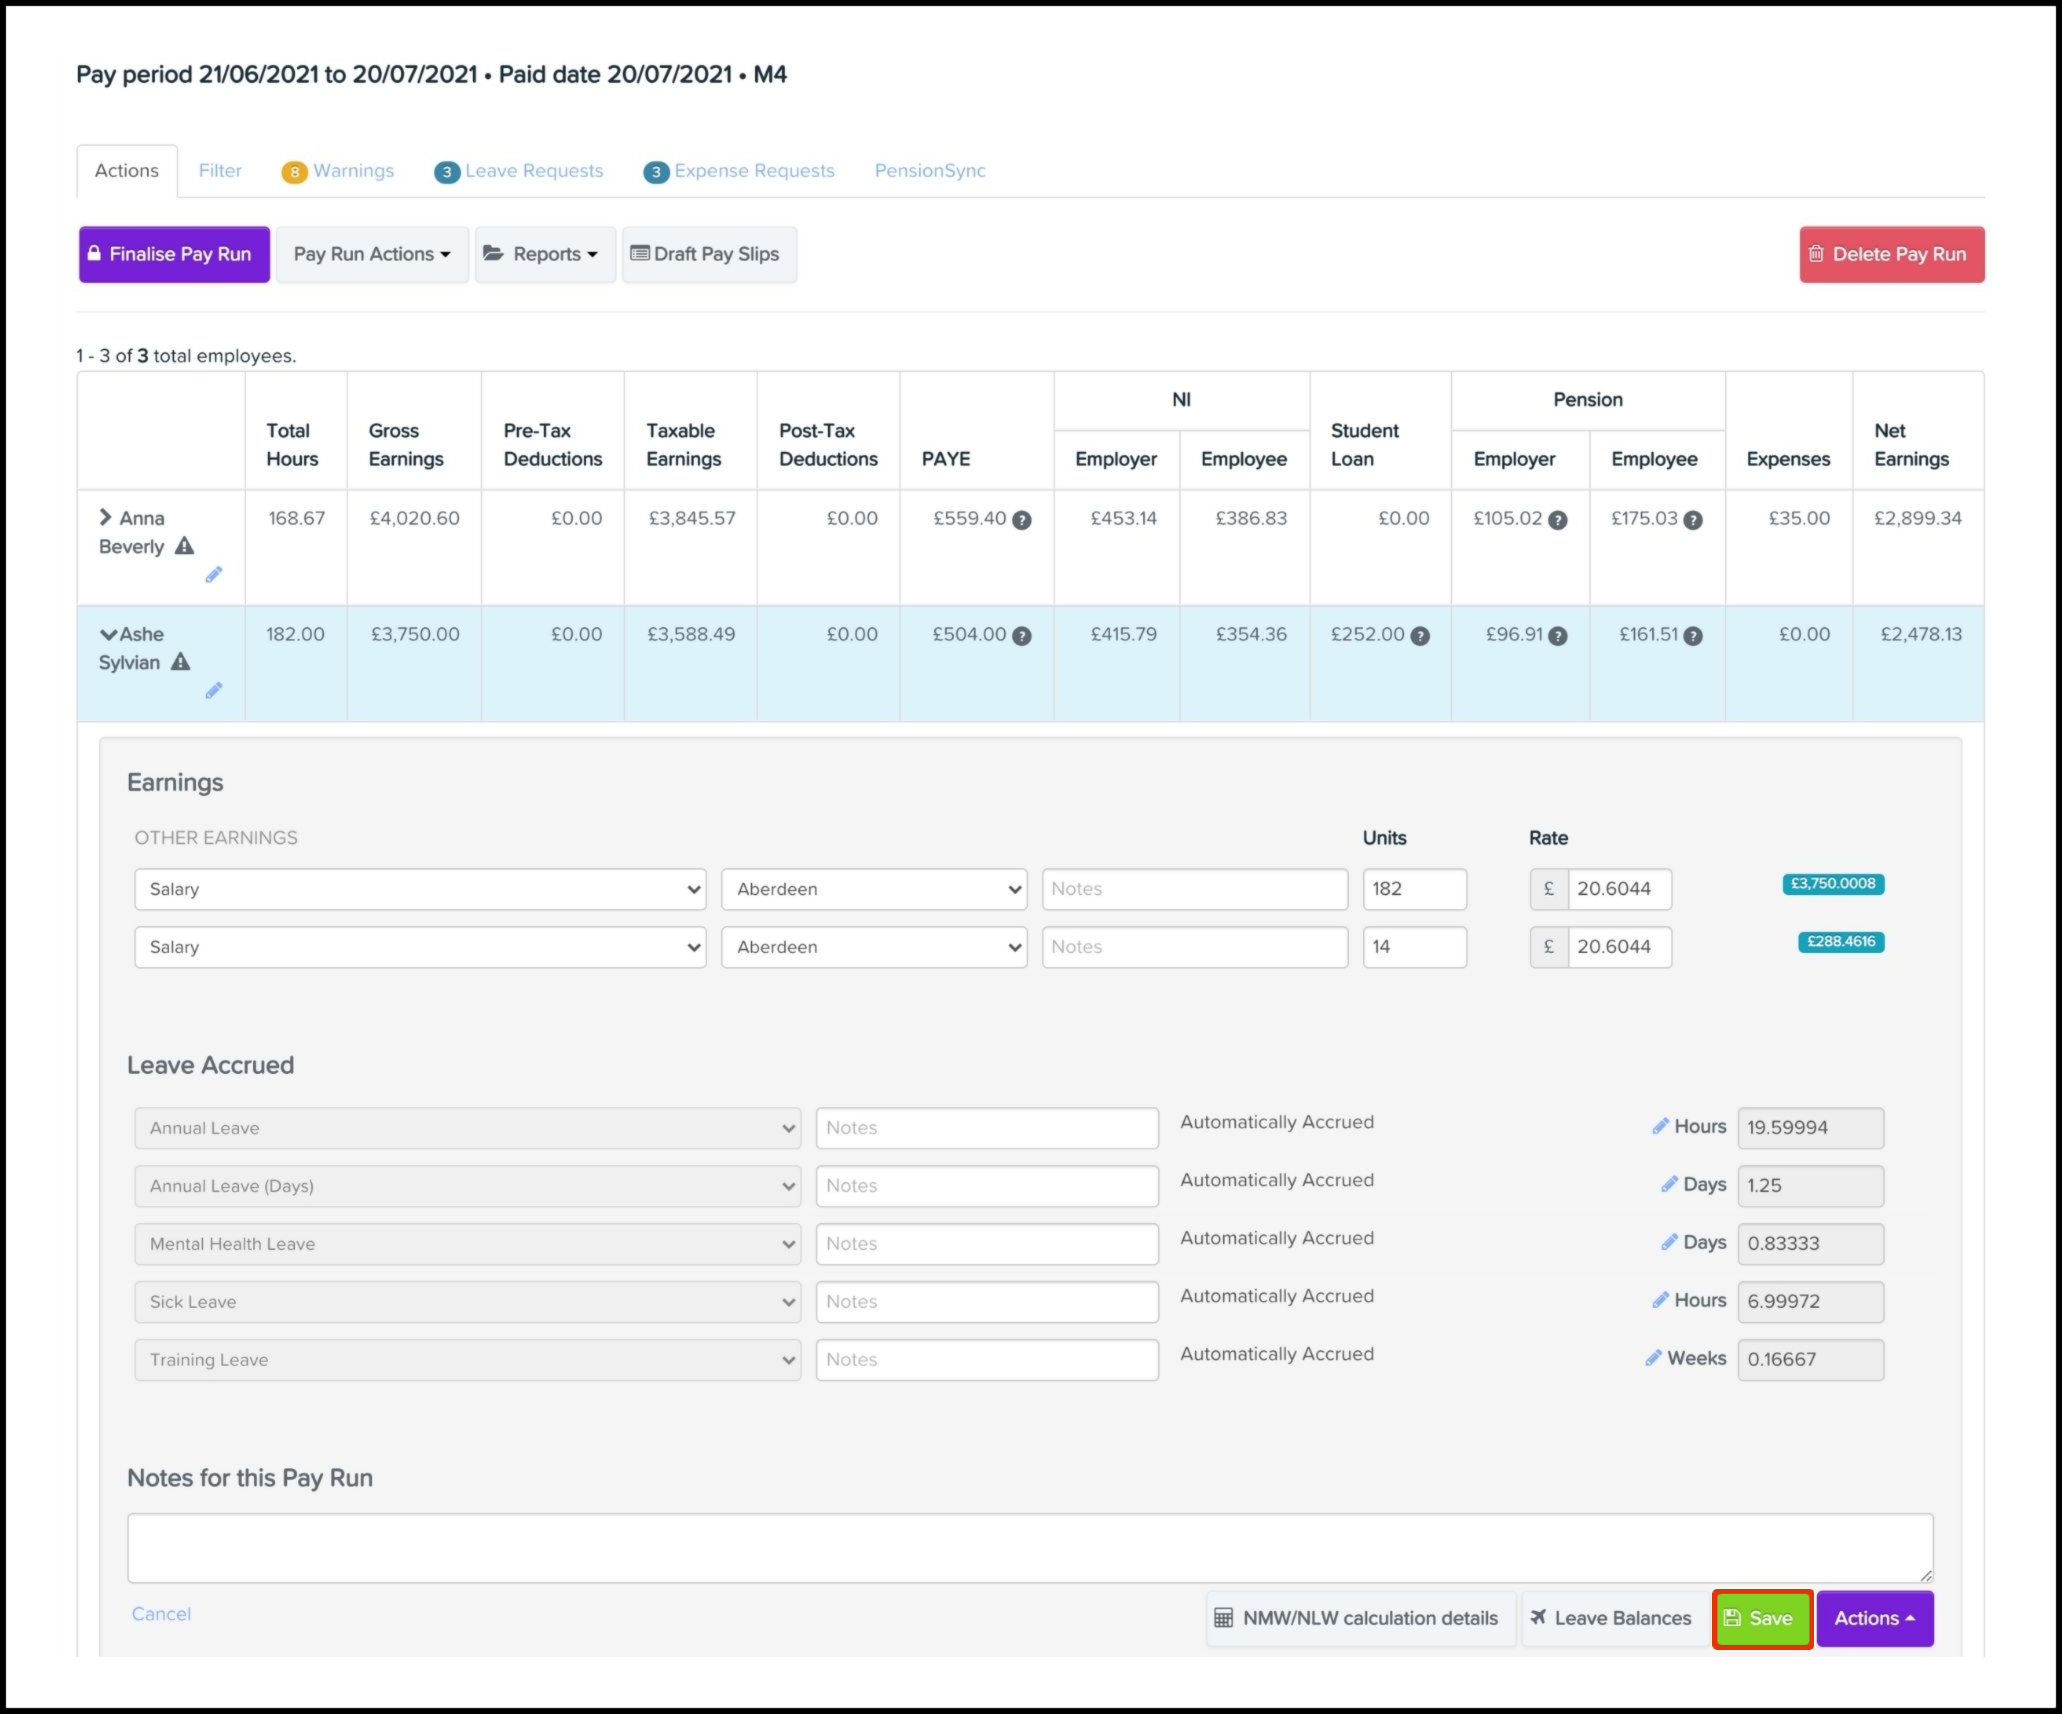Screen dimensions: 2062x1714
Task: Click the warning triangle beside Ashe Sylvian
Action: (181, 662)
